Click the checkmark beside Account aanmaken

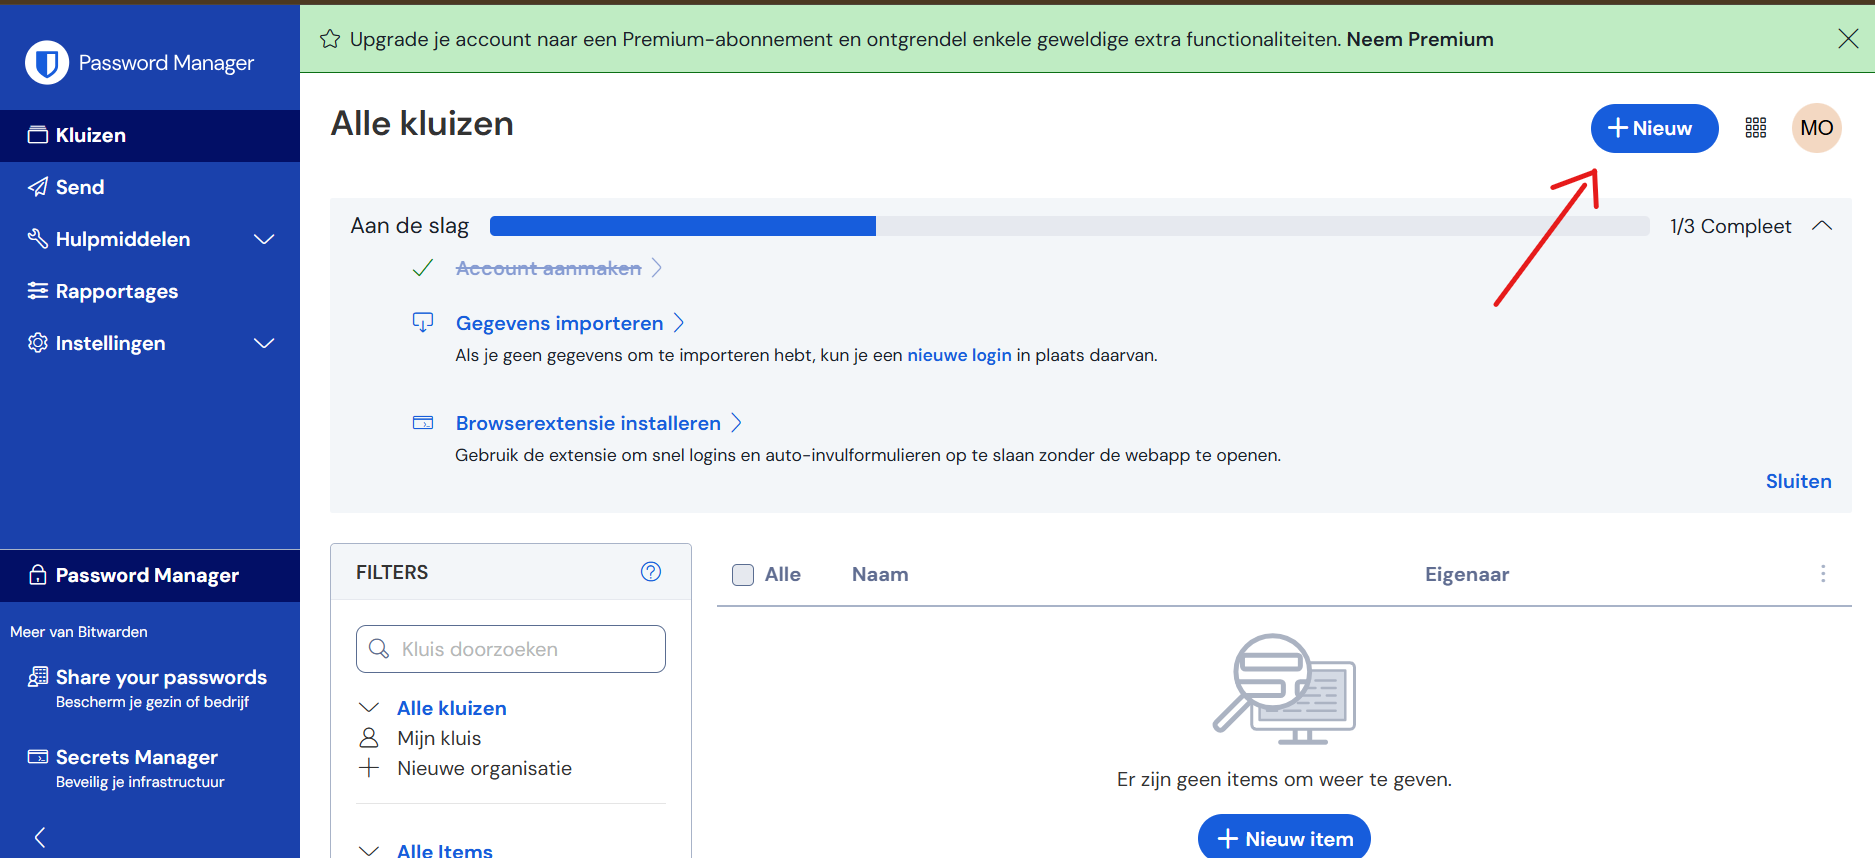coord(423,268)
